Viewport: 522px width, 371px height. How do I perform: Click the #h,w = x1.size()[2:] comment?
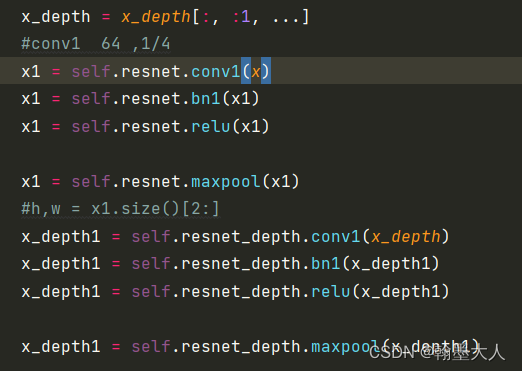[x=120, y=209]
